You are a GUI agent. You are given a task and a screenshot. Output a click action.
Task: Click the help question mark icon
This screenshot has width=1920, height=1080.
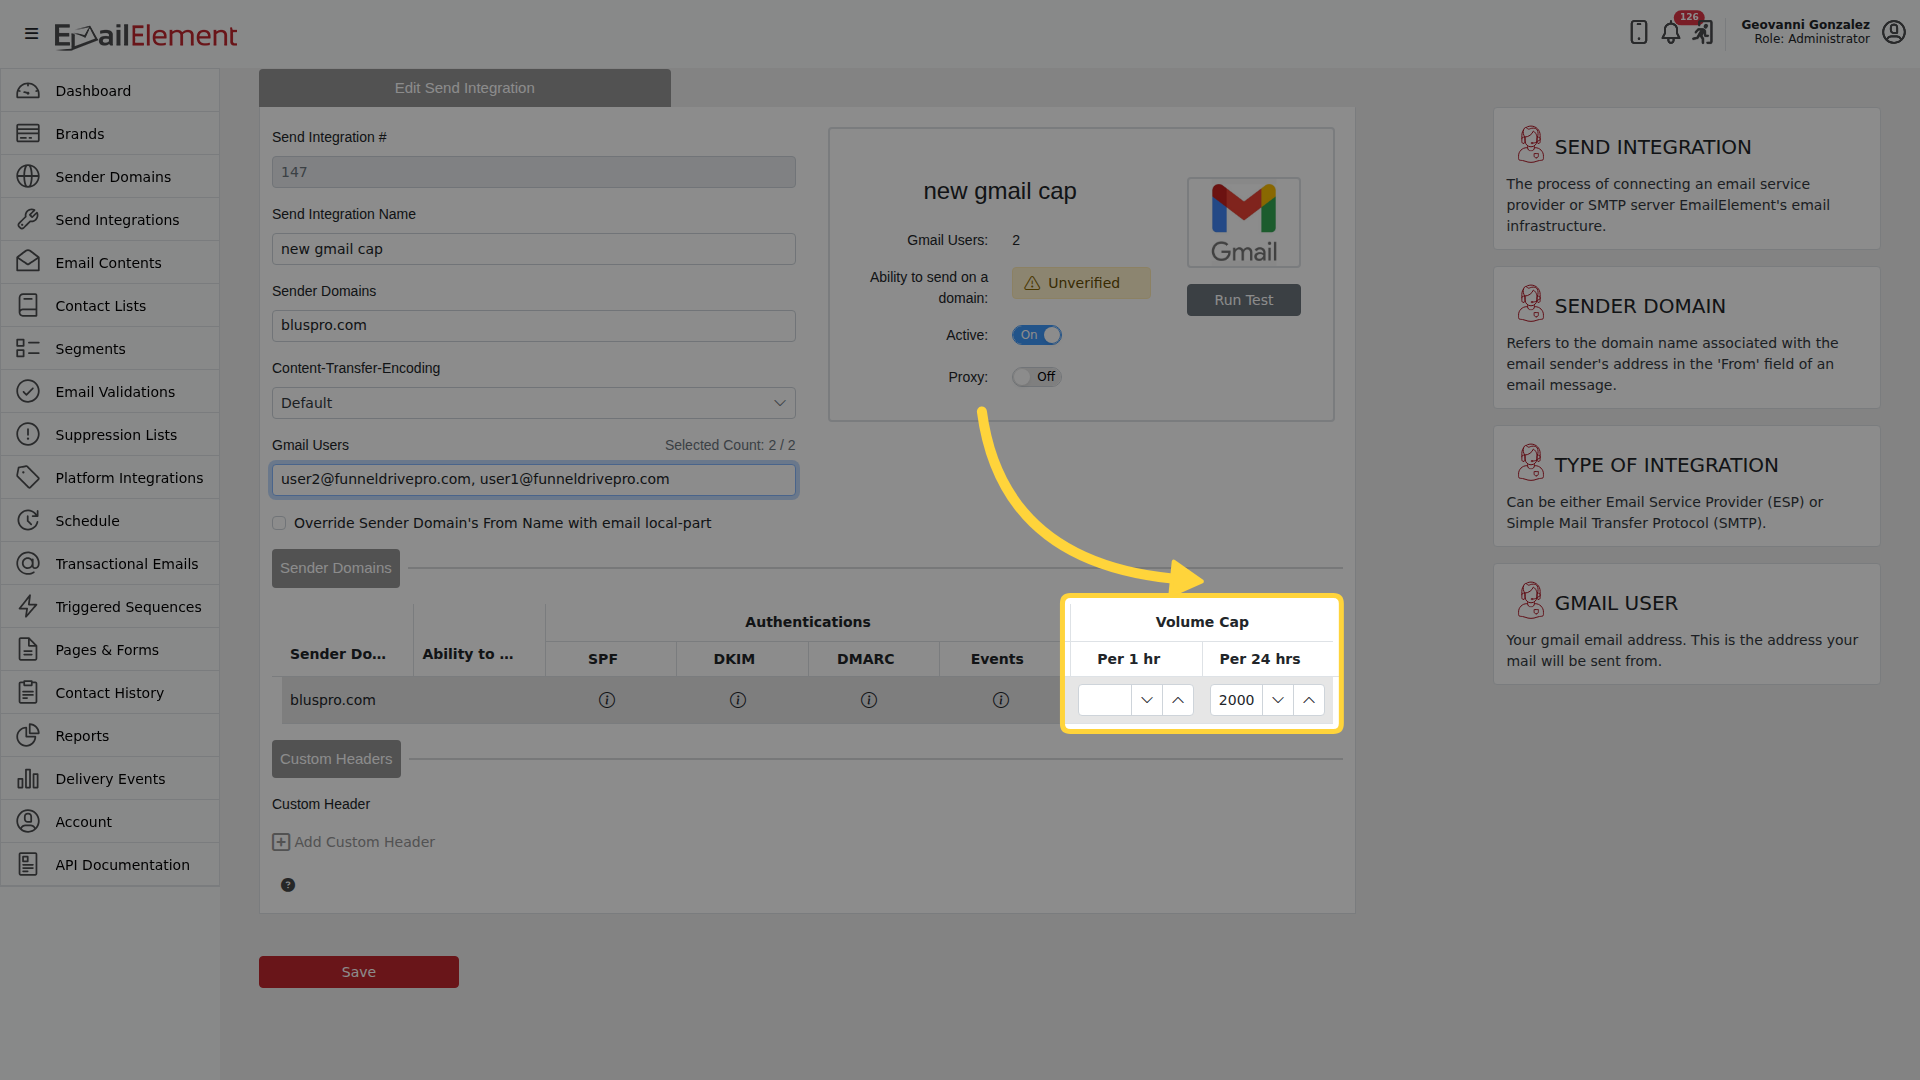coord(288,885)
